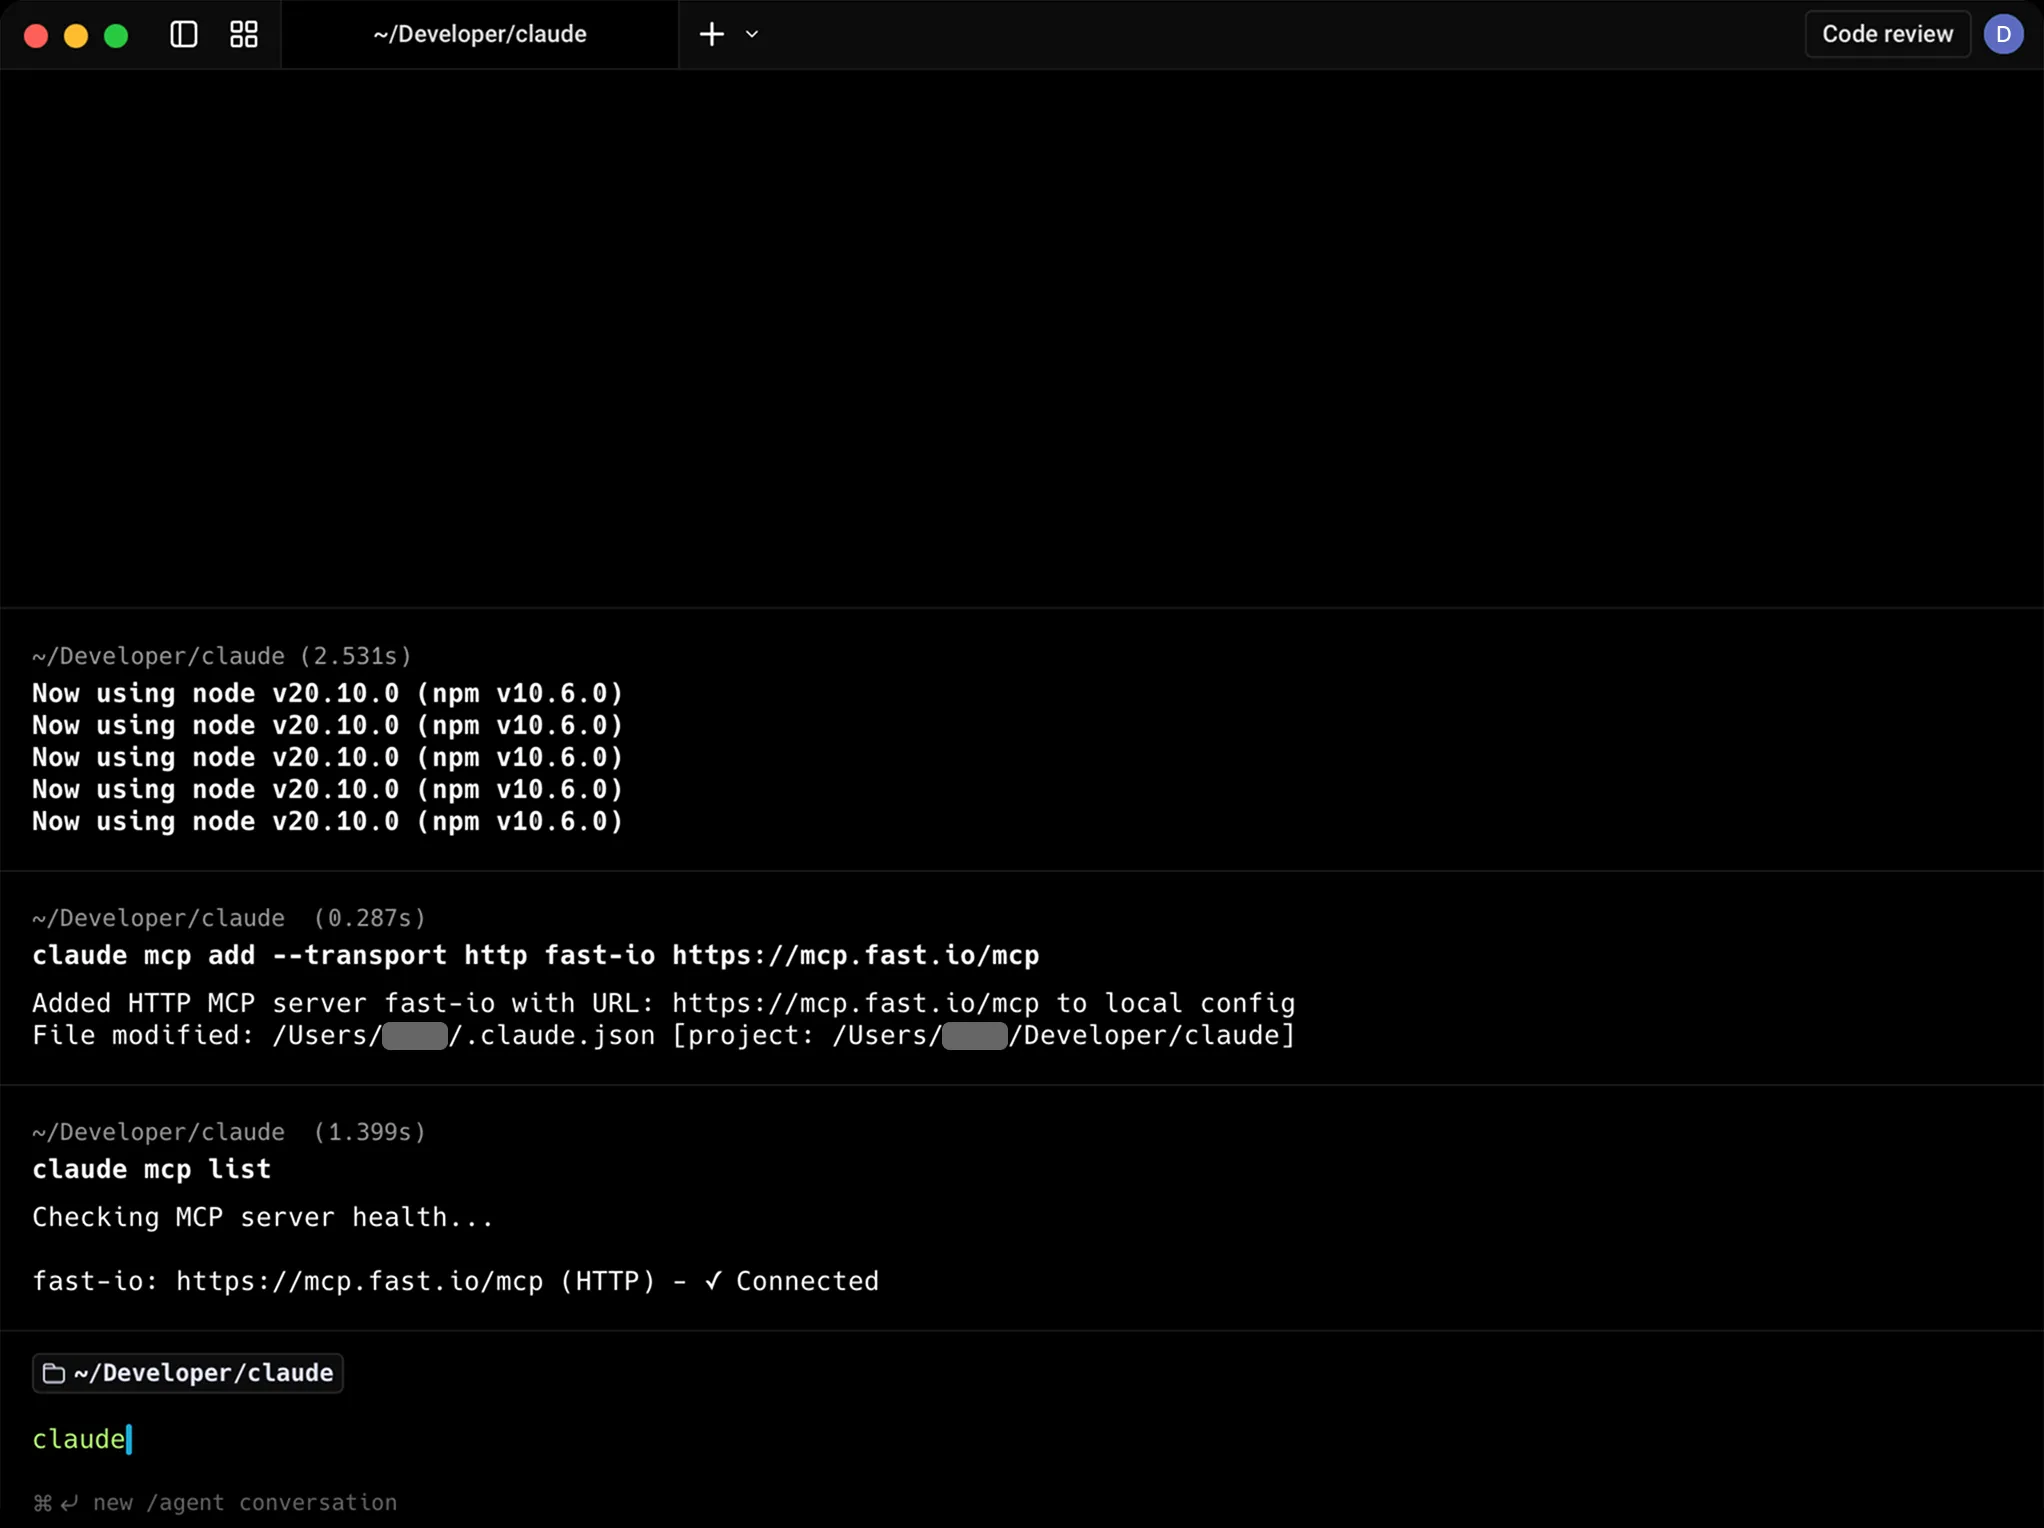Click new /agent conversation hint
The width and height of the screenshot is (2044, 1528).
(x=244, y=1502)
